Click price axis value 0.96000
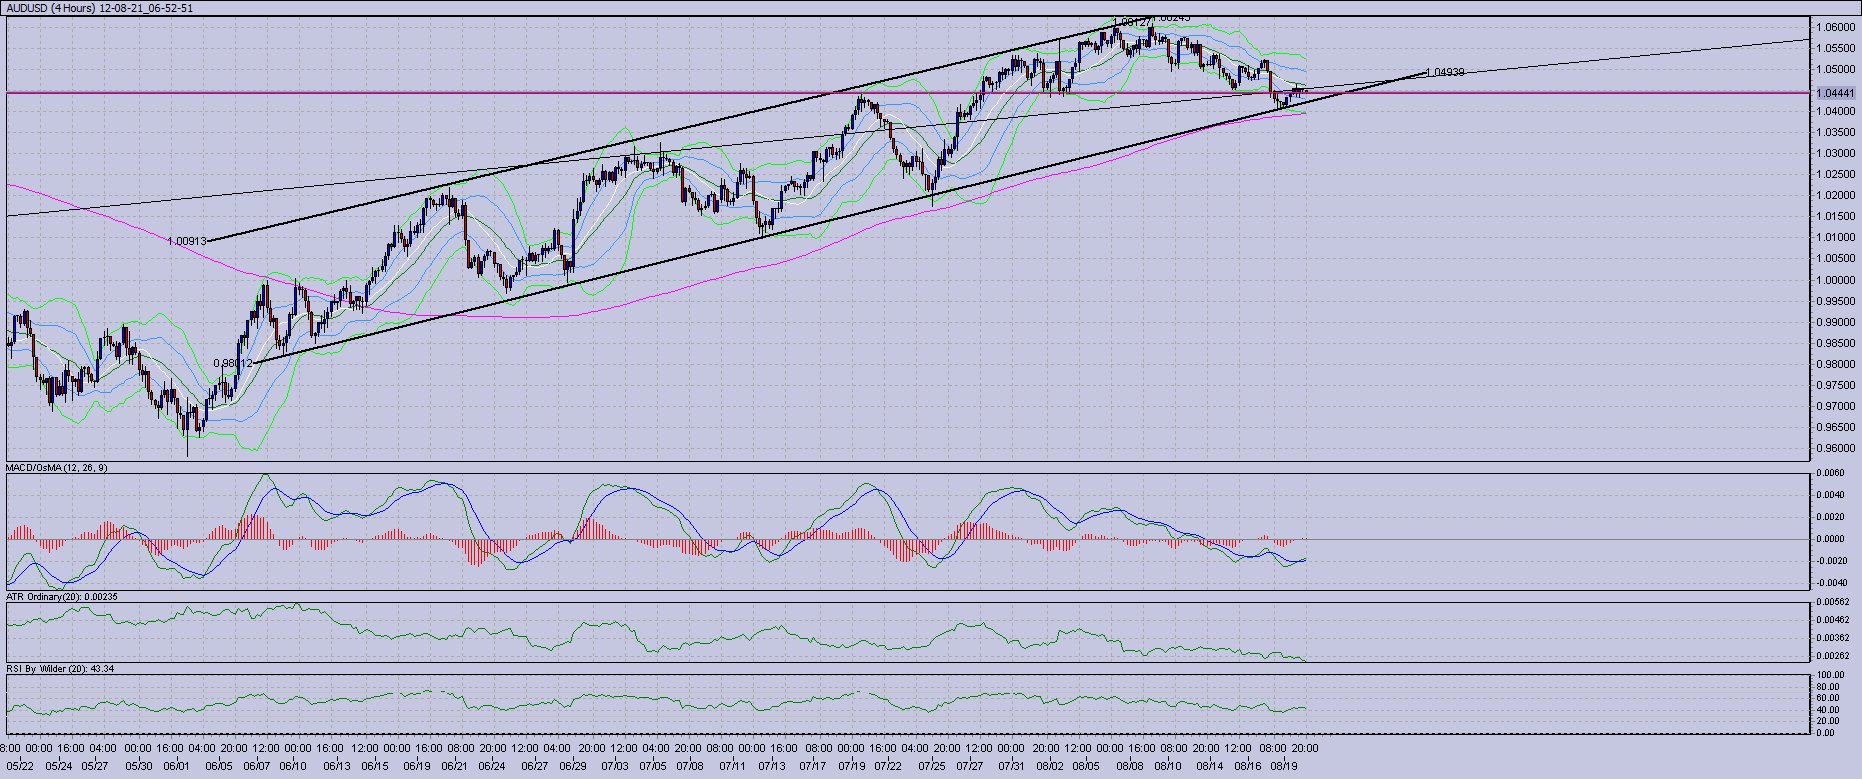This screenshot has height=779, width=1862. (x=1837, y=448)
